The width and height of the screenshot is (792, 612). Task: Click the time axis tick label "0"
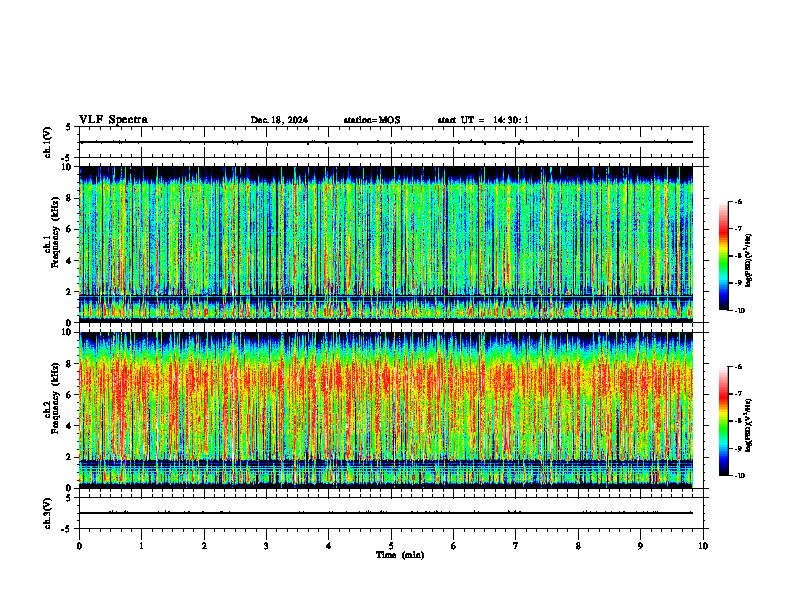(x=79, y=546)
